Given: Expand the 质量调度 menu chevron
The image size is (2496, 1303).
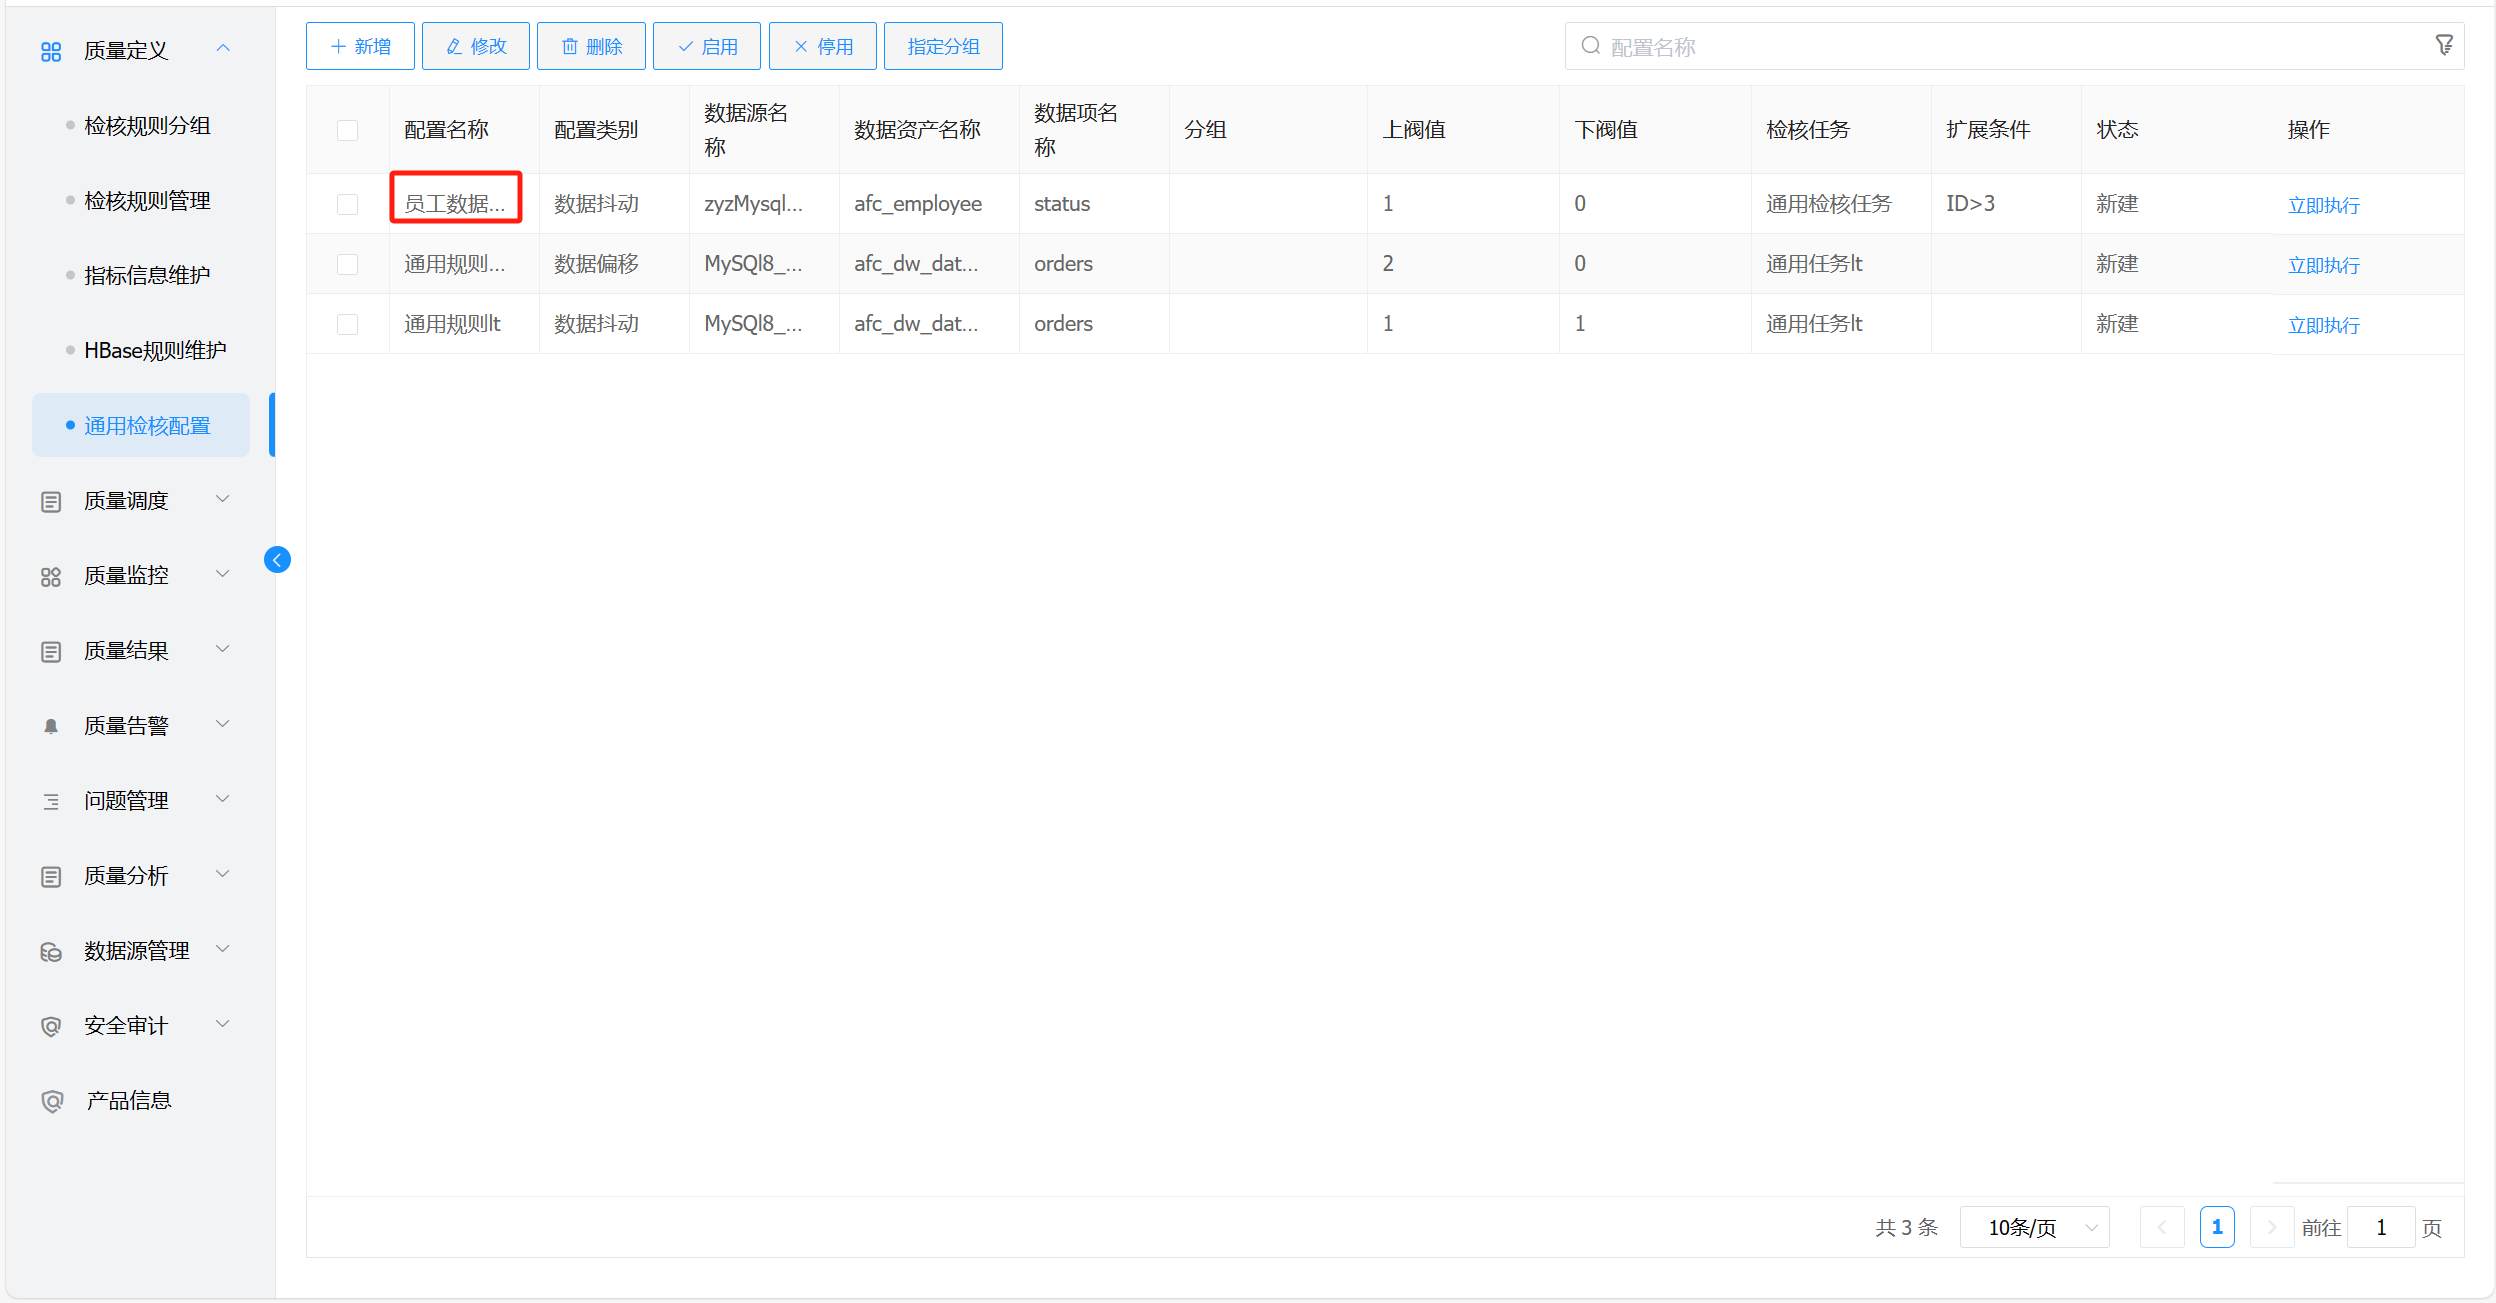Looking at the screenshot, I should [223, 499].
